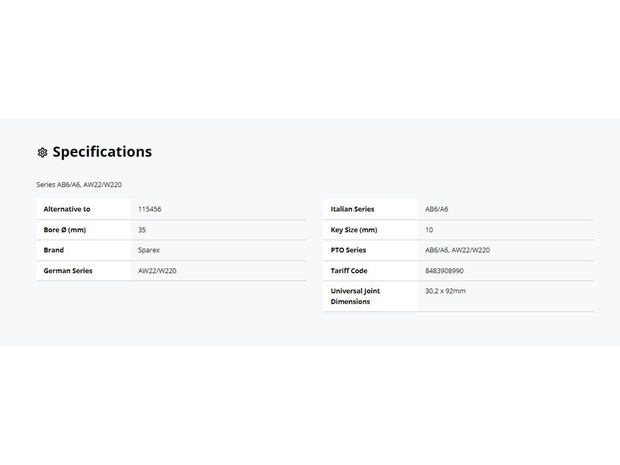Select the bore value 35
620x465 pixels.
point(142,230)
